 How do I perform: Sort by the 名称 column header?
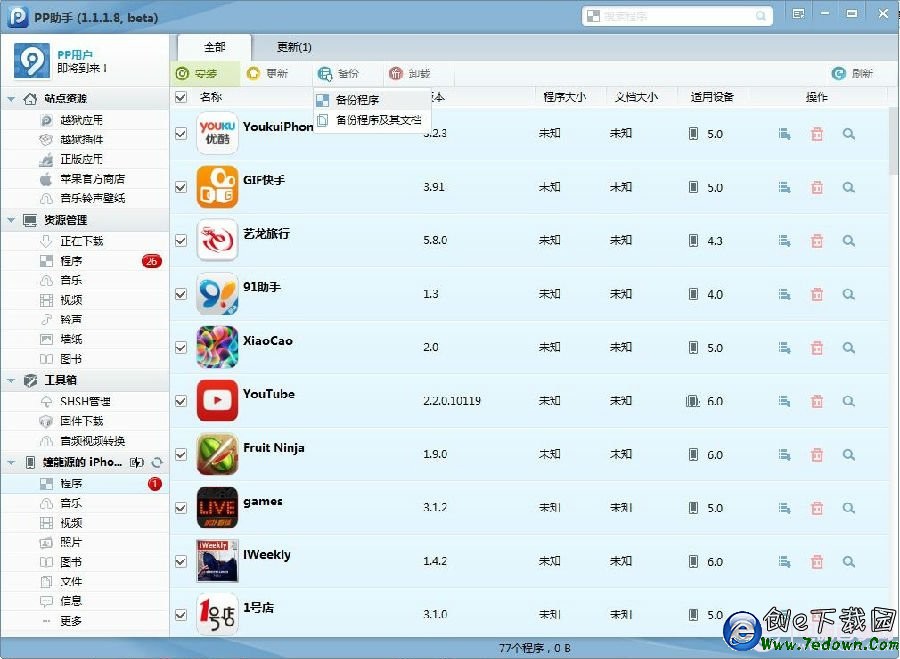(x=211, y=97)
